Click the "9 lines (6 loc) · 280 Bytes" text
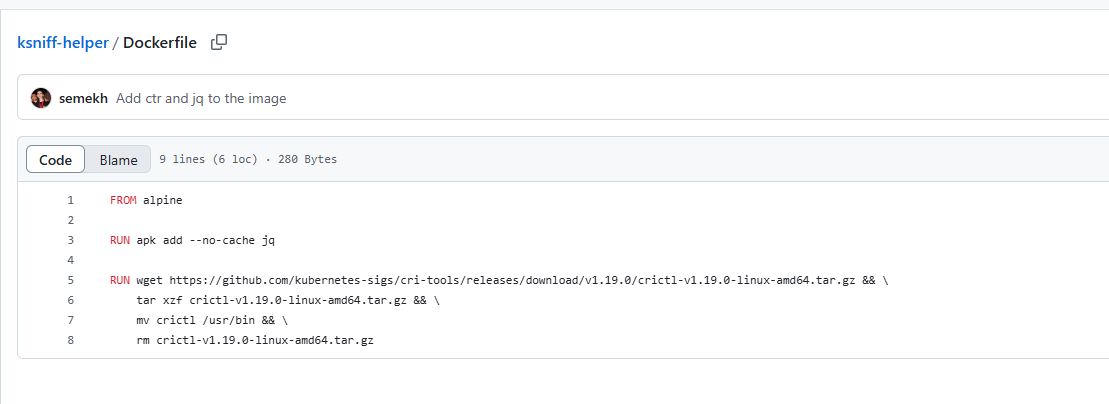Screen dimensions: 1109x404 click(248, 159)
